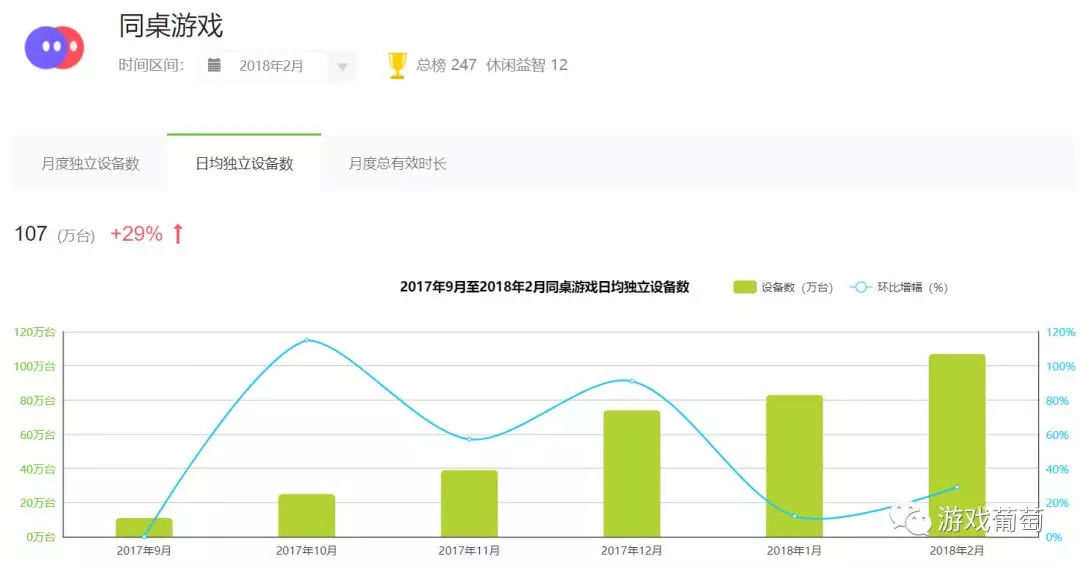Open the 月度总有效时长 tab

[x=397, y=163]
